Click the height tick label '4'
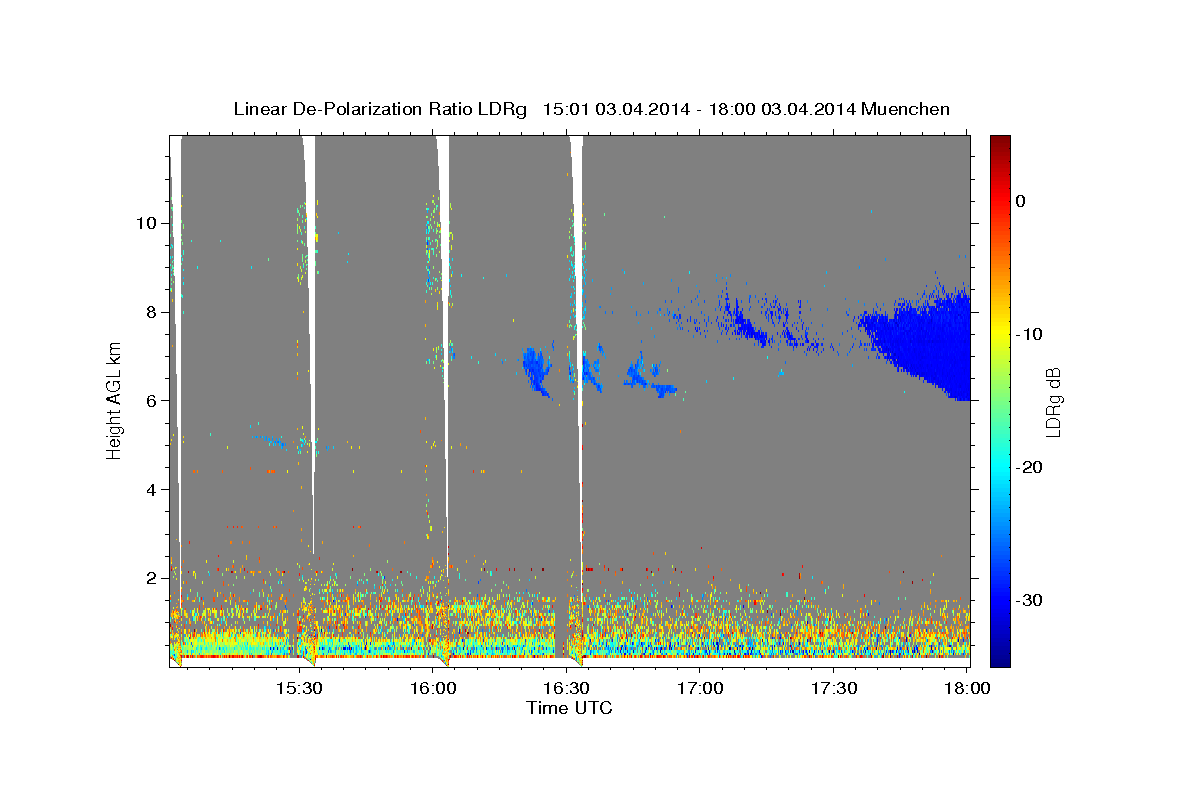Image resolution: width=1200 pixels, height=800 pixels. point(153,490)
